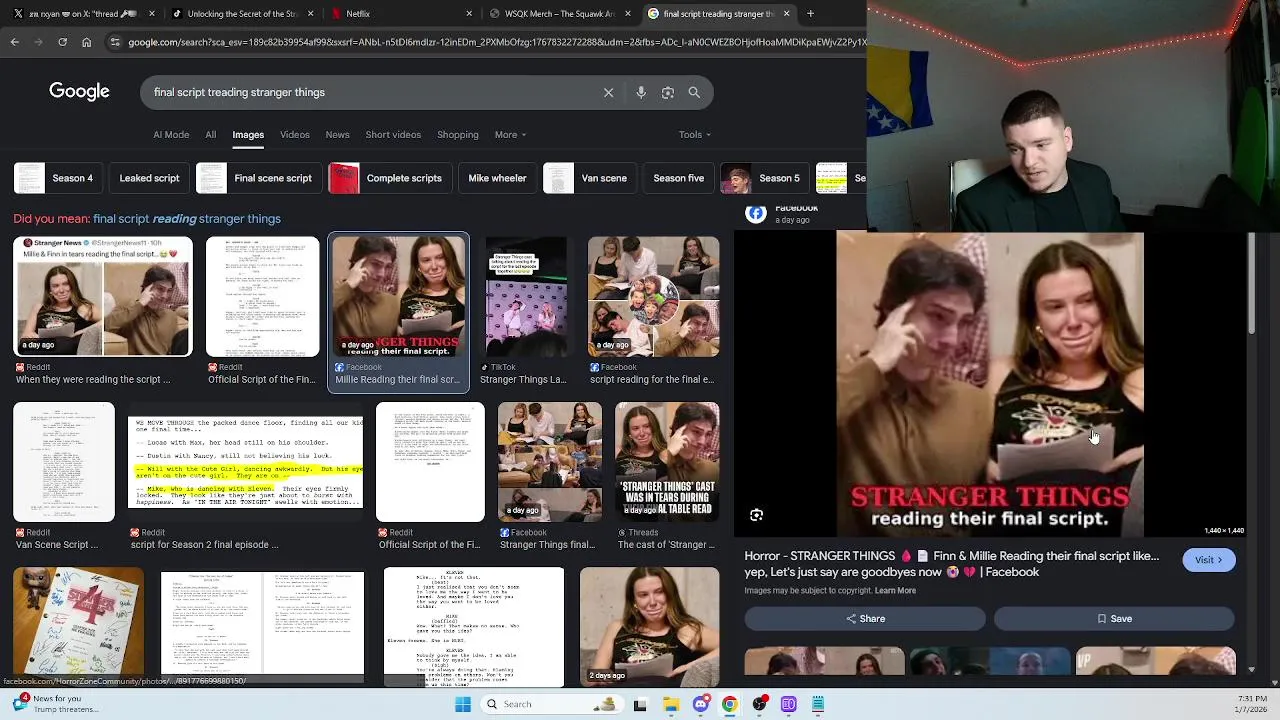Click the Lens icon on preview image
The image size is (1280, 720).
pos(756,515)
